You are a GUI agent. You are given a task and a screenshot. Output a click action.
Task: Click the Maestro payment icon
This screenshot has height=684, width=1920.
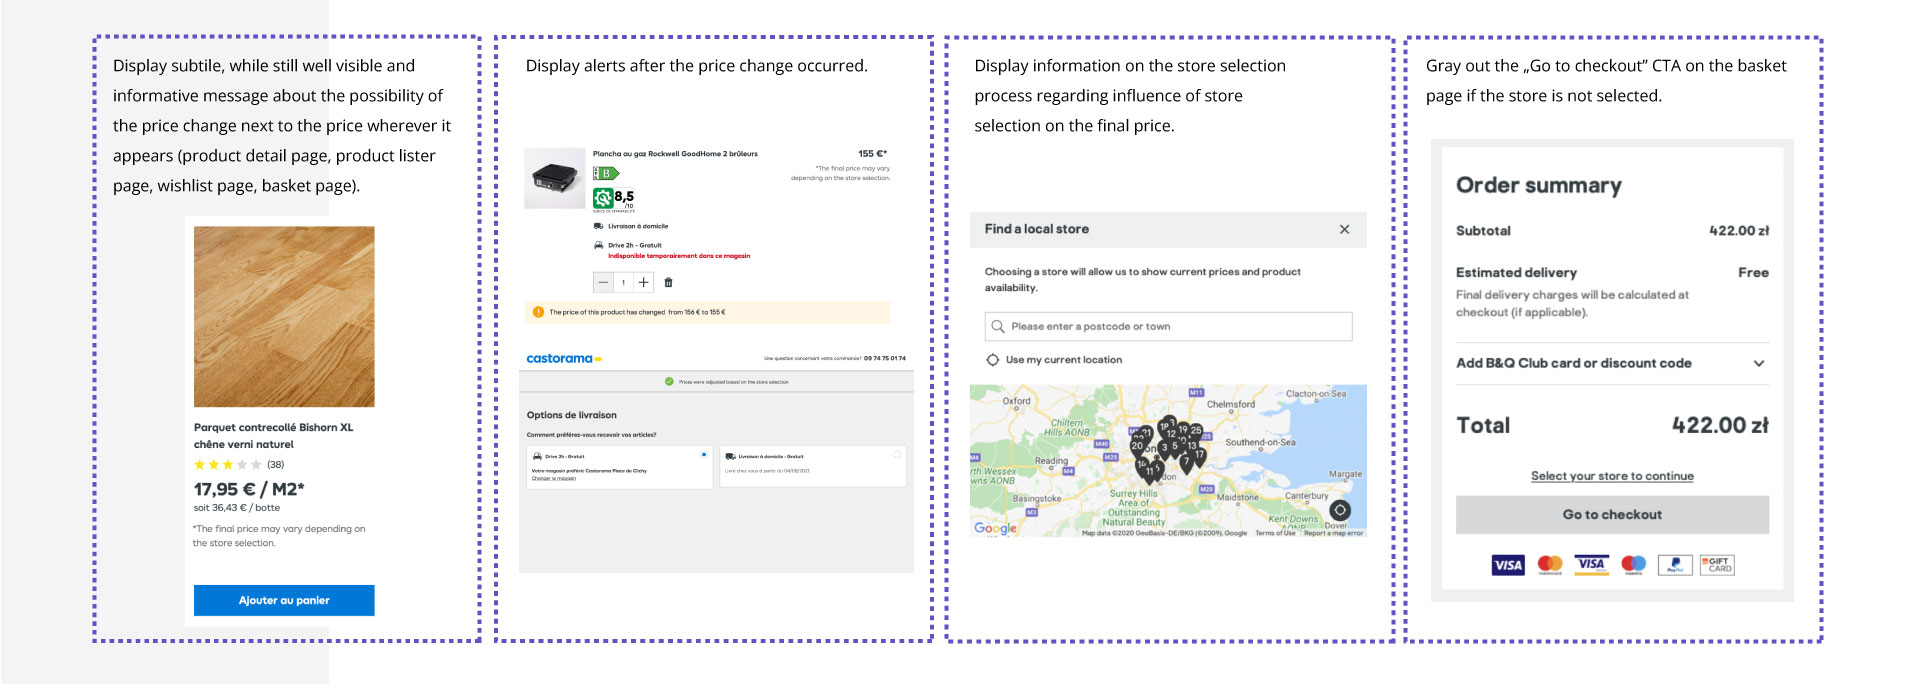coord(1634,565)
